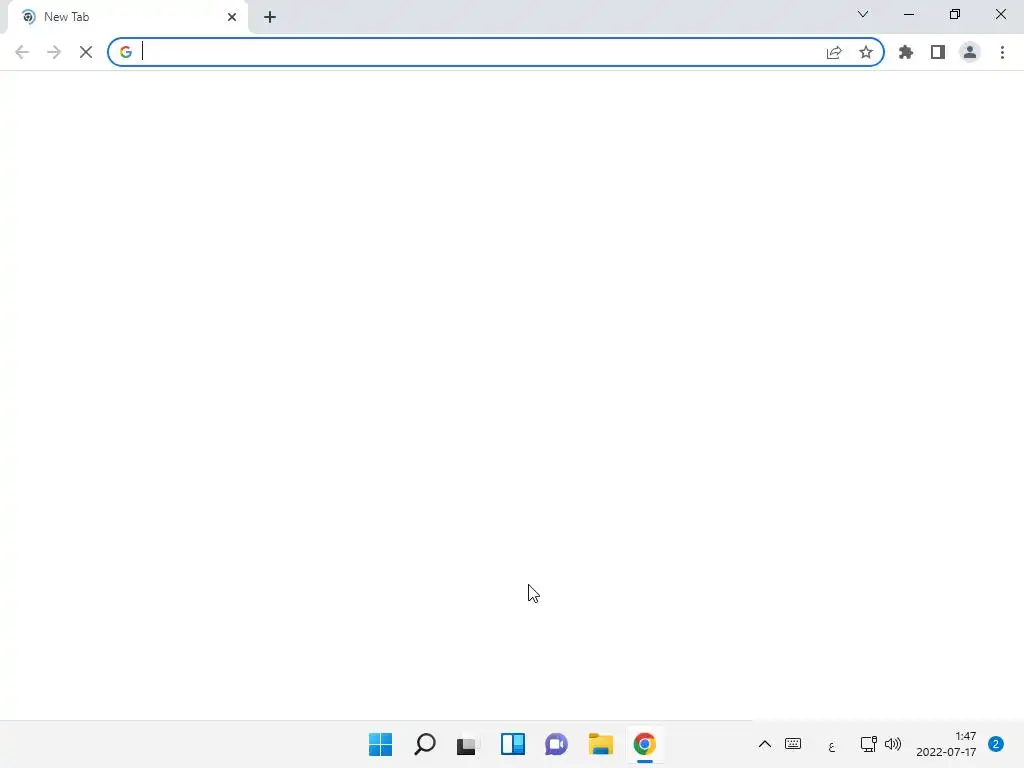Share this page icon
The width and height of the screenshot is (1024, 768).
click(834, 52)
